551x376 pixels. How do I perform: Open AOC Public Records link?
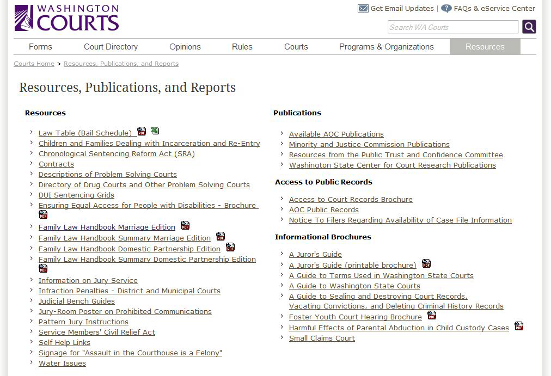(324, 210)
